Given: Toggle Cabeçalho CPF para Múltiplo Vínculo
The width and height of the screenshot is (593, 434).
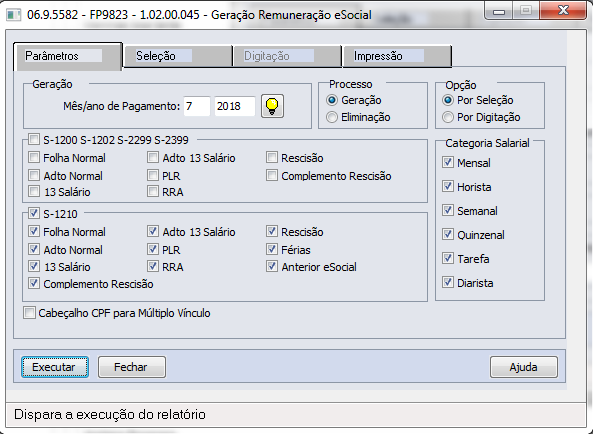Looking at the screenshot, I should pos(29,313).
